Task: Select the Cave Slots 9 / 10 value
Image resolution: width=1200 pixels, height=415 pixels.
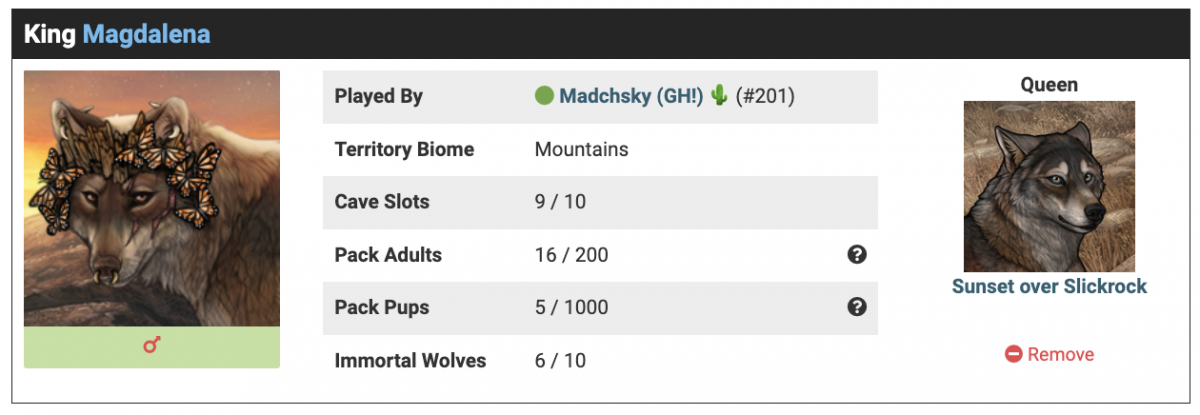Action: pyautogui.click(x=560, y=202)
